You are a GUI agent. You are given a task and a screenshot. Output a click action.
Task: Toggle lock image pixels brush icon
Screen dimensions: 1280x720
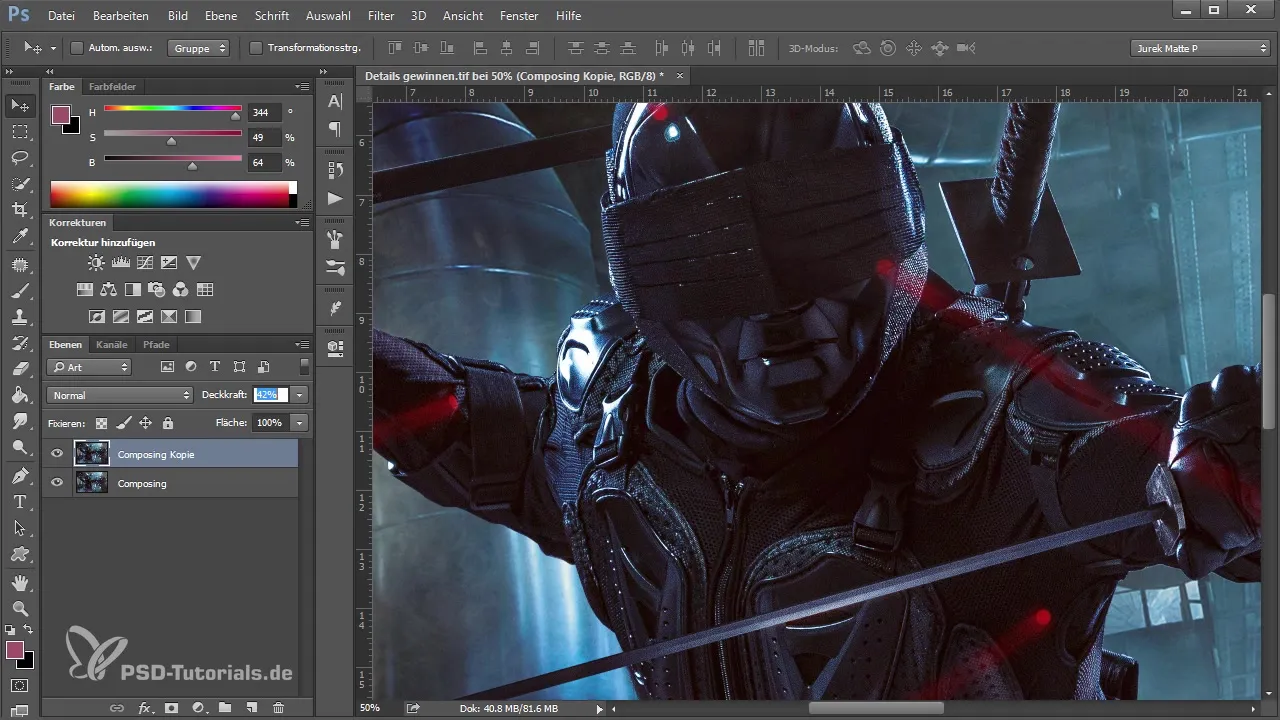tap(123, 423)
